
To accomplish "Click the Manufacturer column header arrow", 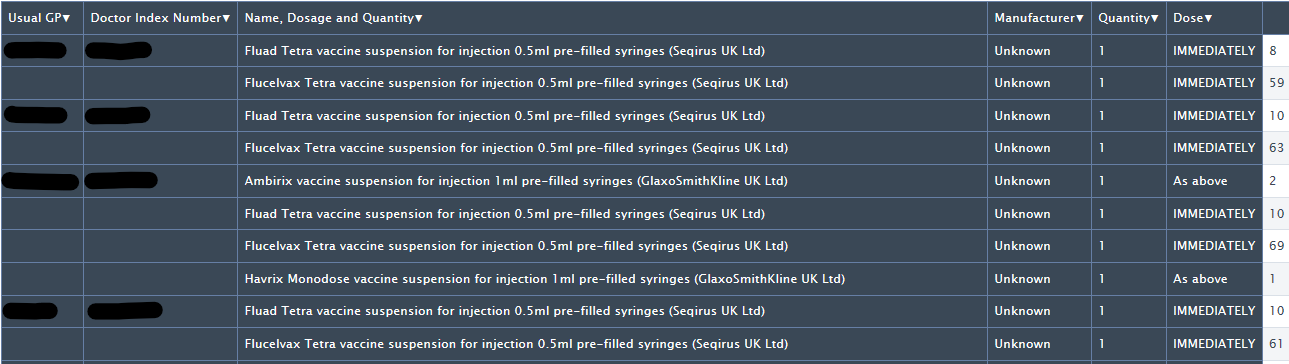I will (1080, 18).
